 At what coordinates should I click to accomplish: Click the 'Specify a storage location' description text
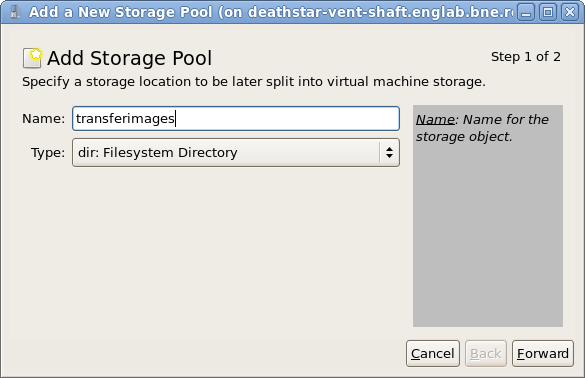click(x=254, y=82)
